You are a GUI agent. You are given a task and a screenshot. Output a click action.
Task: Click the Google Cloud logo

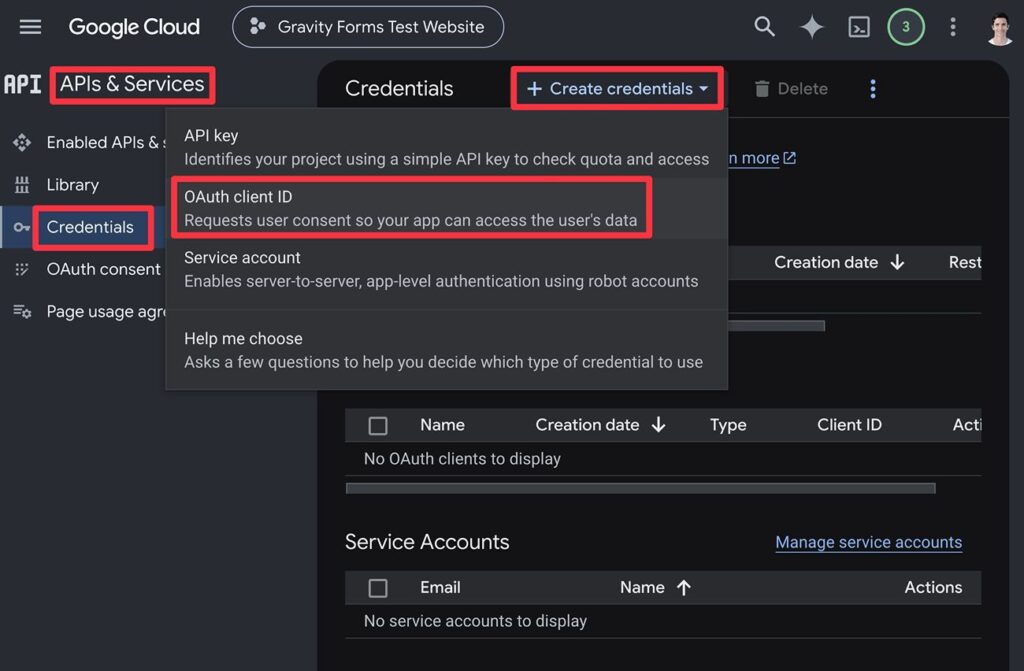(x=134, y=27)
